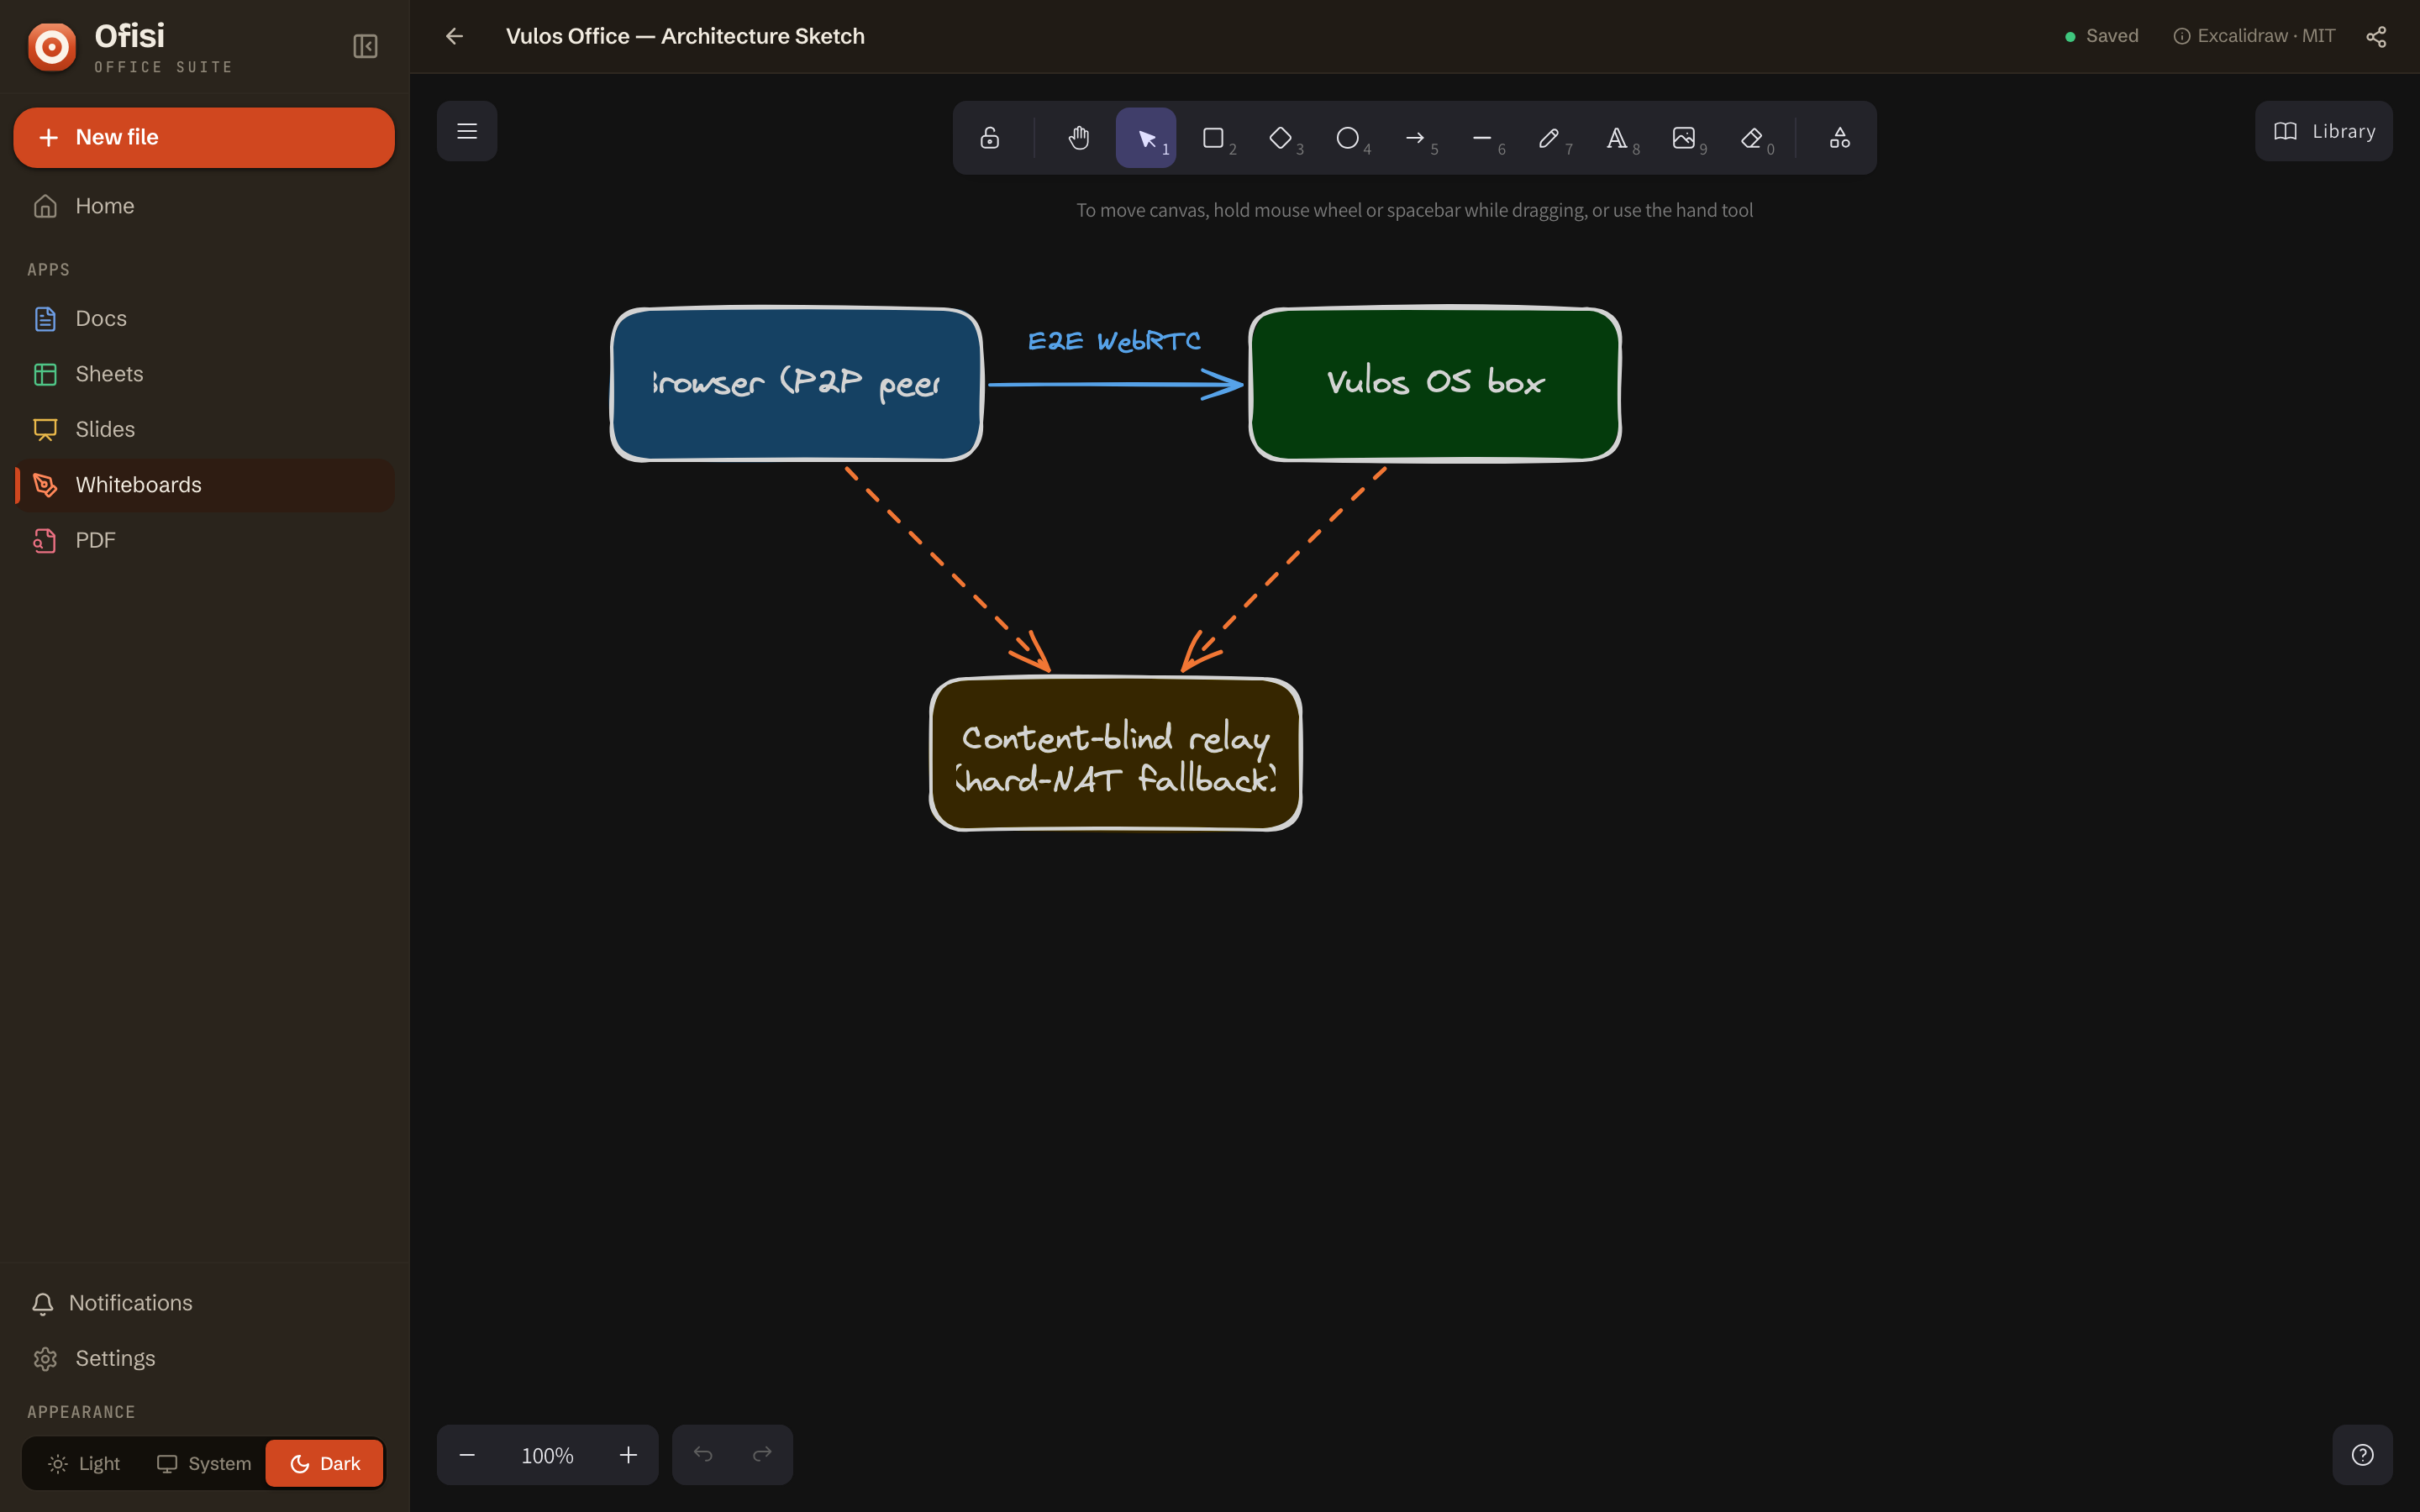Switch appearance to Light
Image resolution: width=2420 pixels, height=1512 pixels.
84,1464
